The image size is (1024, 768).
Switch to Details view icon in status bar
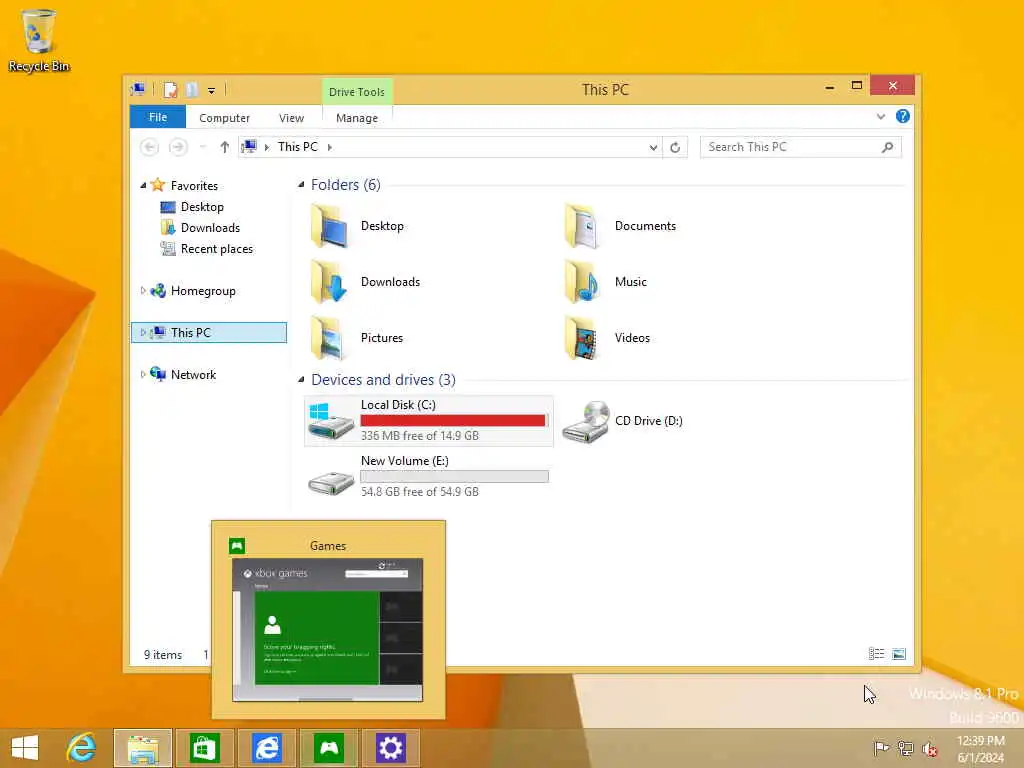pos(876,654)
